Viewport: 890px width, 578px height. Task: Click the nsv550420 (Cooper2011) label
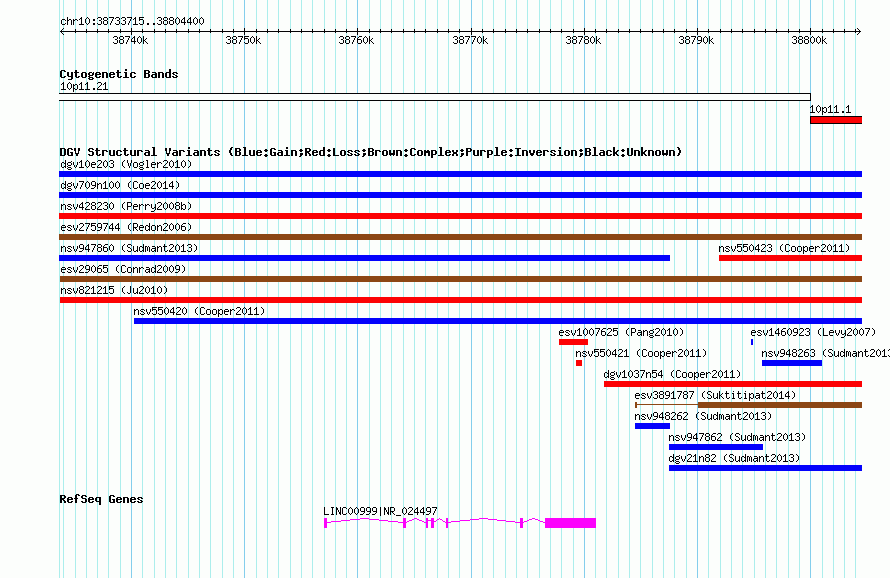point(199,311)
